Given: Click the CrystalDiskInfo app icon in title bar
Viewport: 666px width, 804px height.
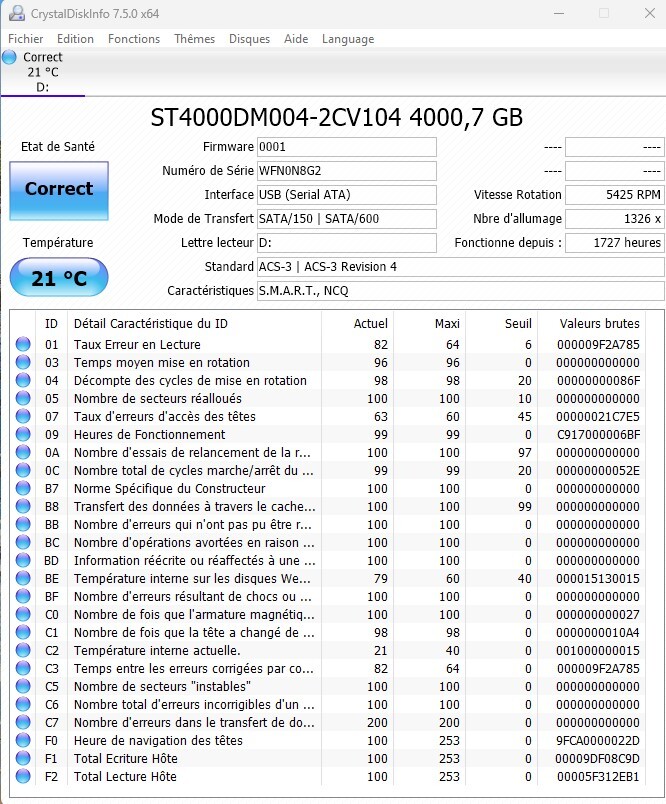Looking at the screenshot, I should [16, 13].
